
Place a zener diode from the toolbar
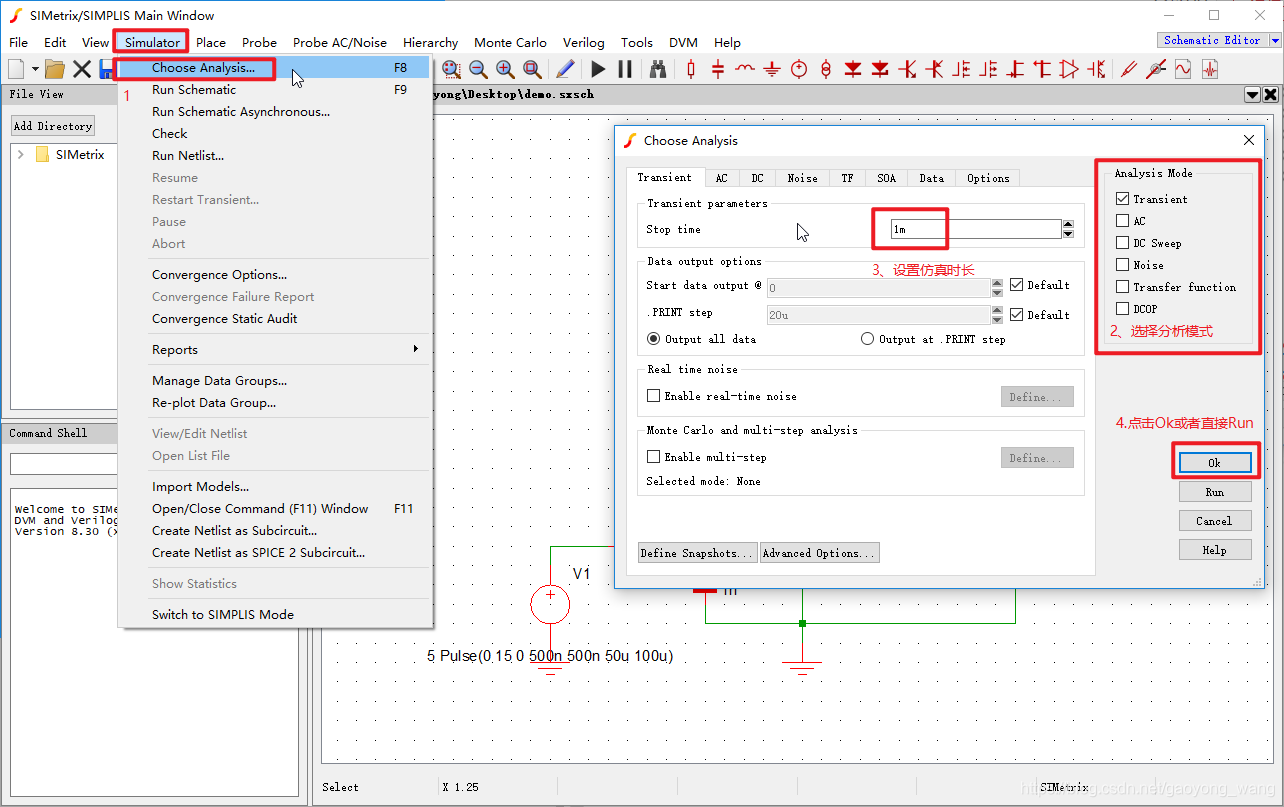(880, 69)
